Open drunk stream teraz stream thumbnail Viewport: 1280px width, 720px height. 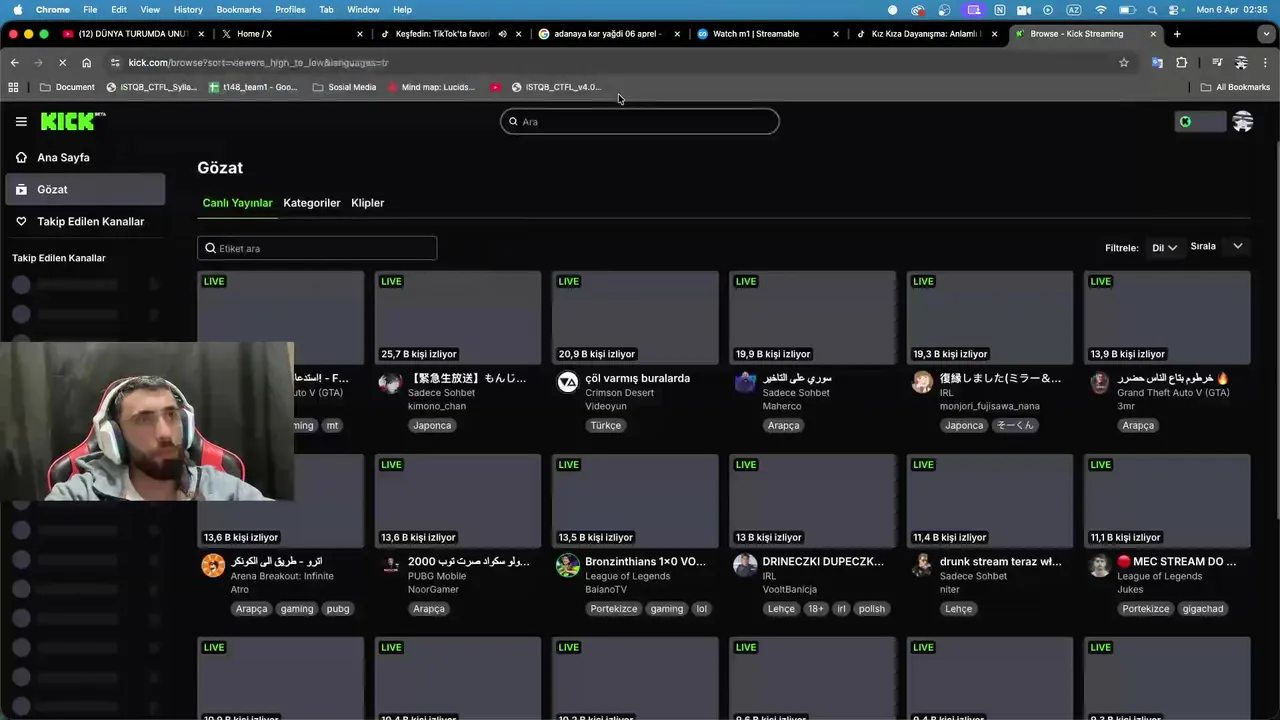(990, 501)
